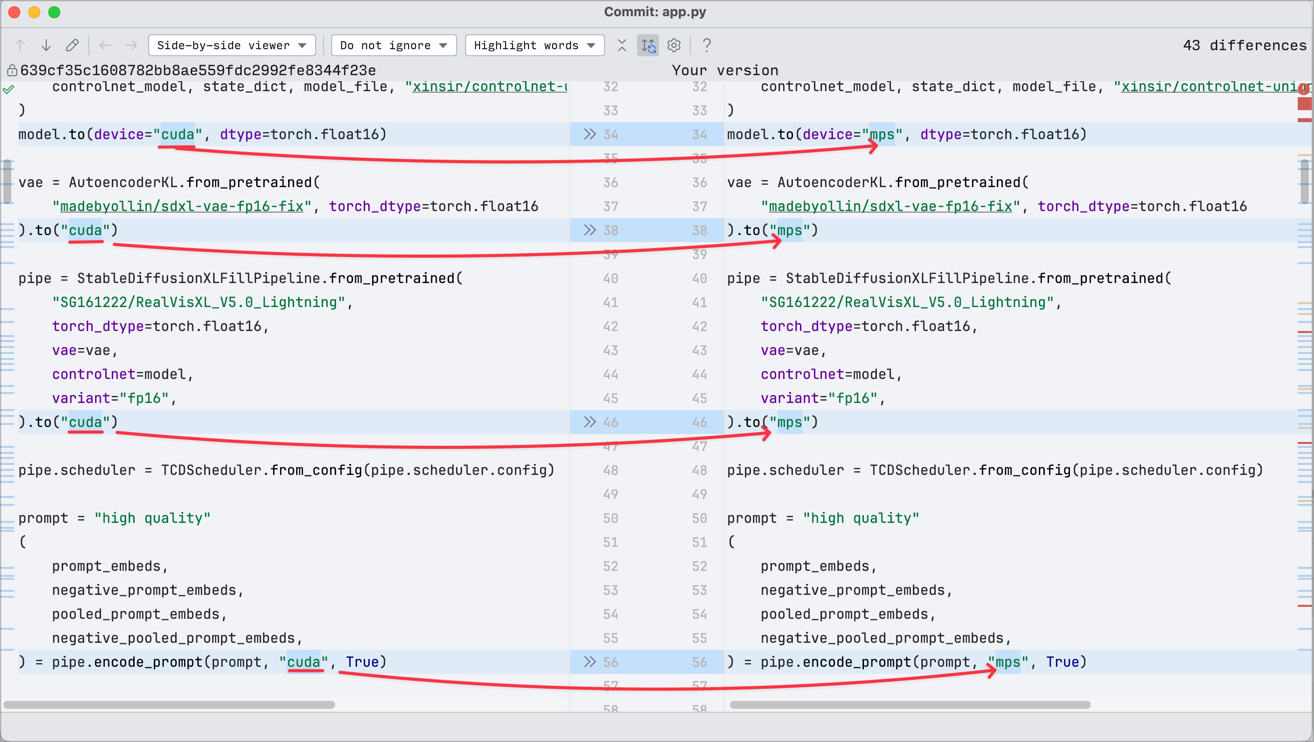Click right prompt = "high quality" line
Screen dimensions: 1314x742
[x=823, y=518]
